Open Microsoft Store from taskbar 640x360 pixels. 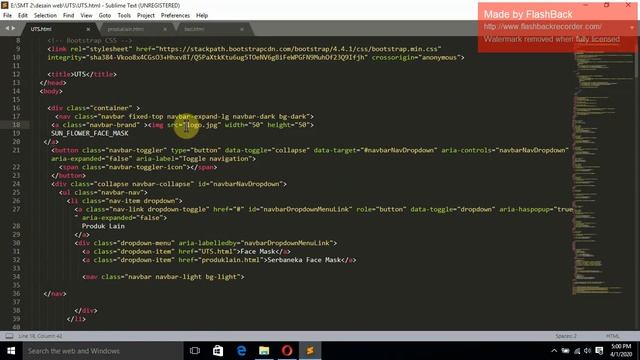pyautogui.click(x=218, y=351)
